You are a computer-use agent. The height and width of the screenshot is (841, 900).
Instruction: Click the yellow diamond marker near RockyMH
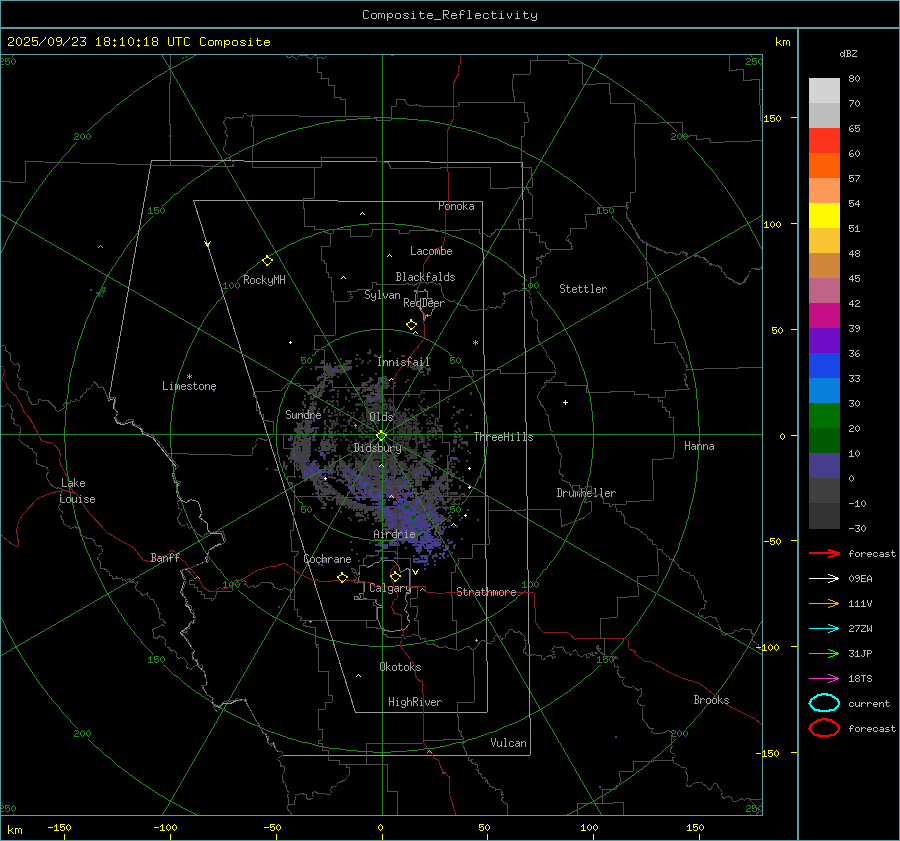pos(267,260)
